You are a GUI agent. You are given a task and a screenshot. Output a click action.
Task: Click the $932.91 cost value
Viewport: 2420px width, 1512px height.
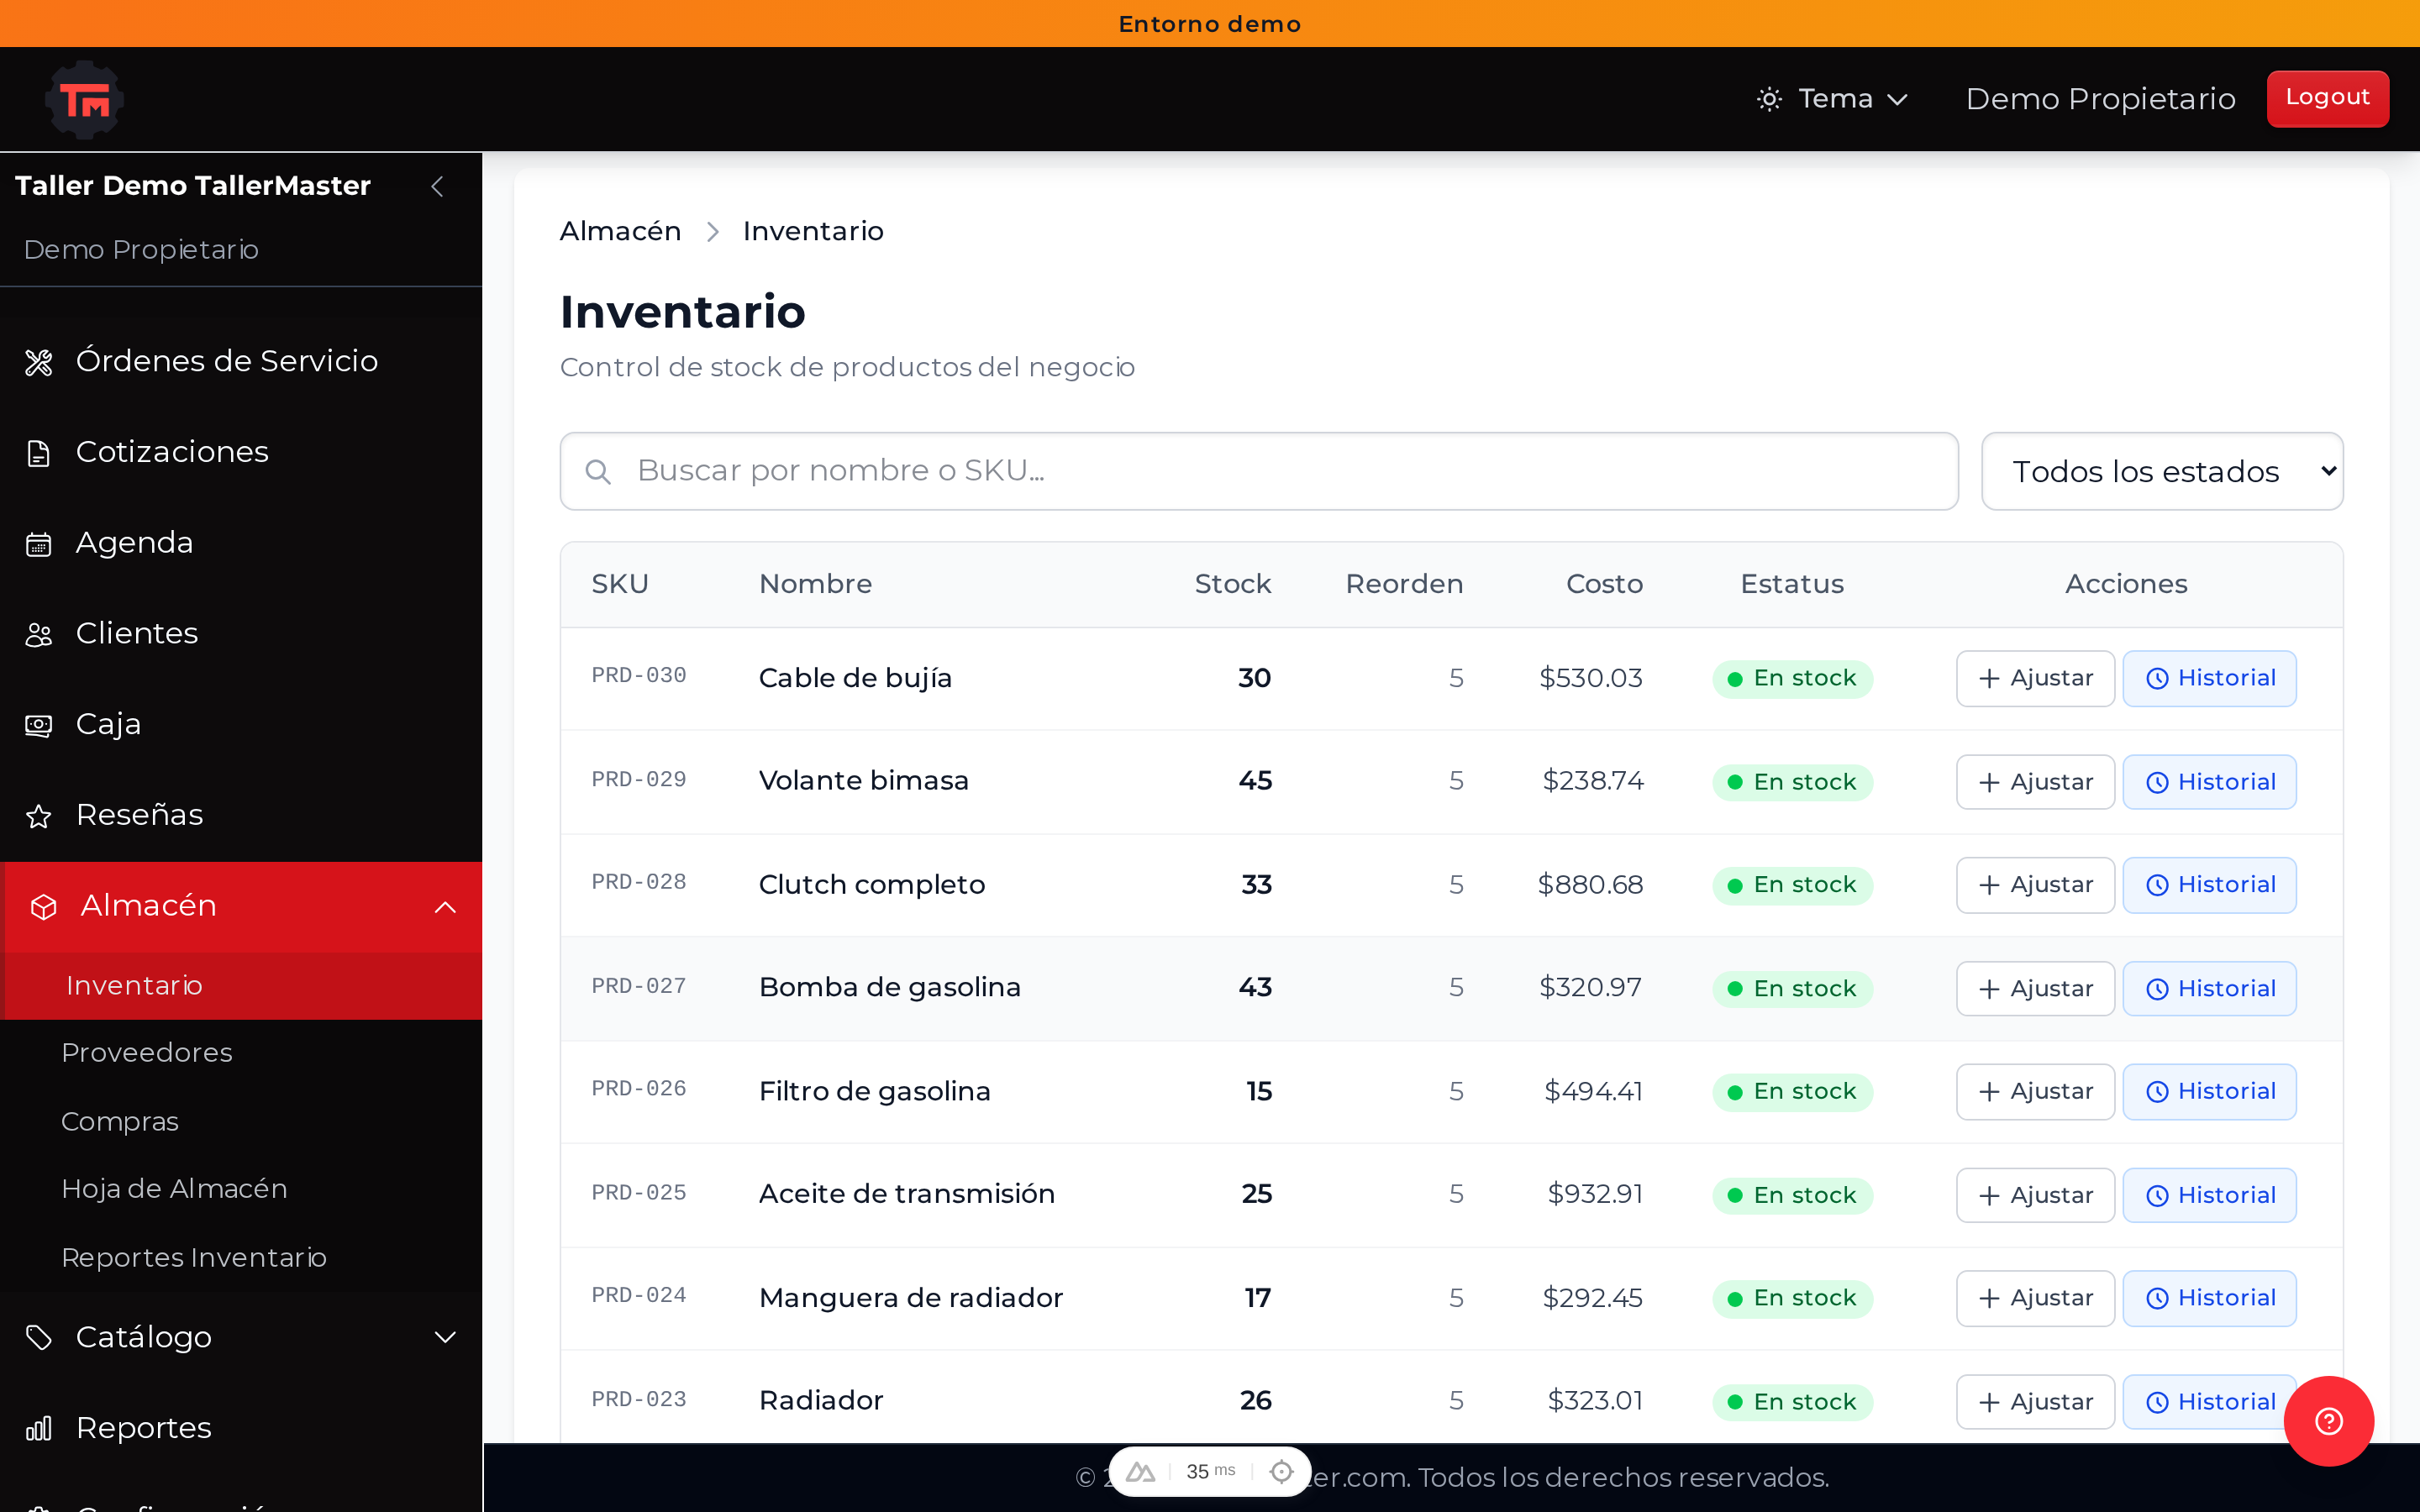[x=1595, y=1194]
